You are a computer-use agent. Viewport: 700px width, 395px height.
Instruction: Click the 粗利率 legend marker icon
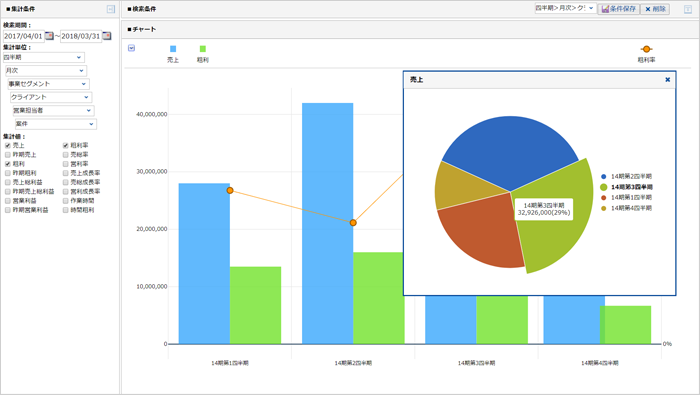coord(646,49)
